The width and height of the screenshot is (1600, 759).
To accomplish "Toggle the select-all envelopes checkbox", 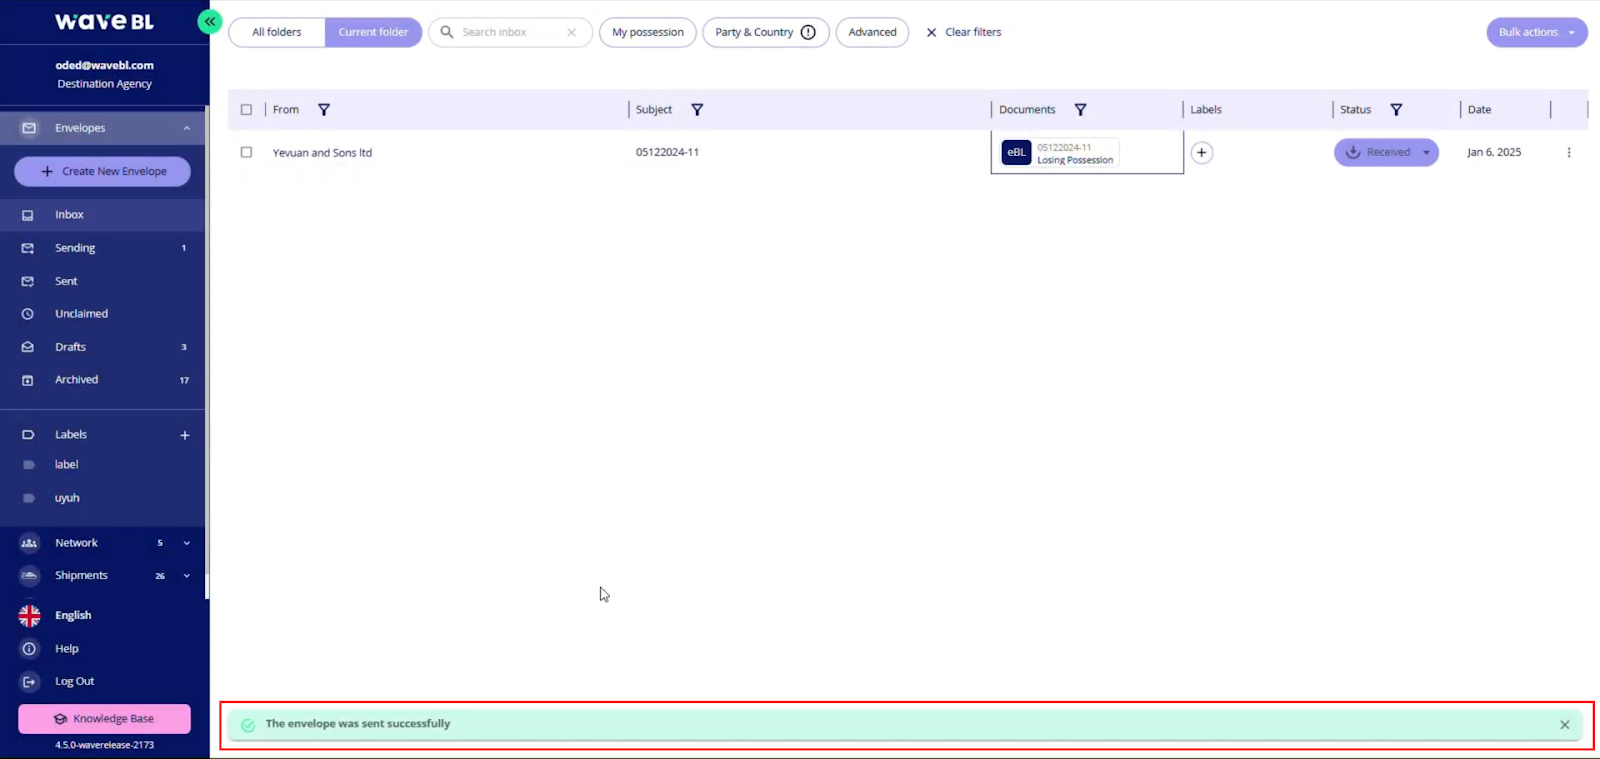I will 246,110.
